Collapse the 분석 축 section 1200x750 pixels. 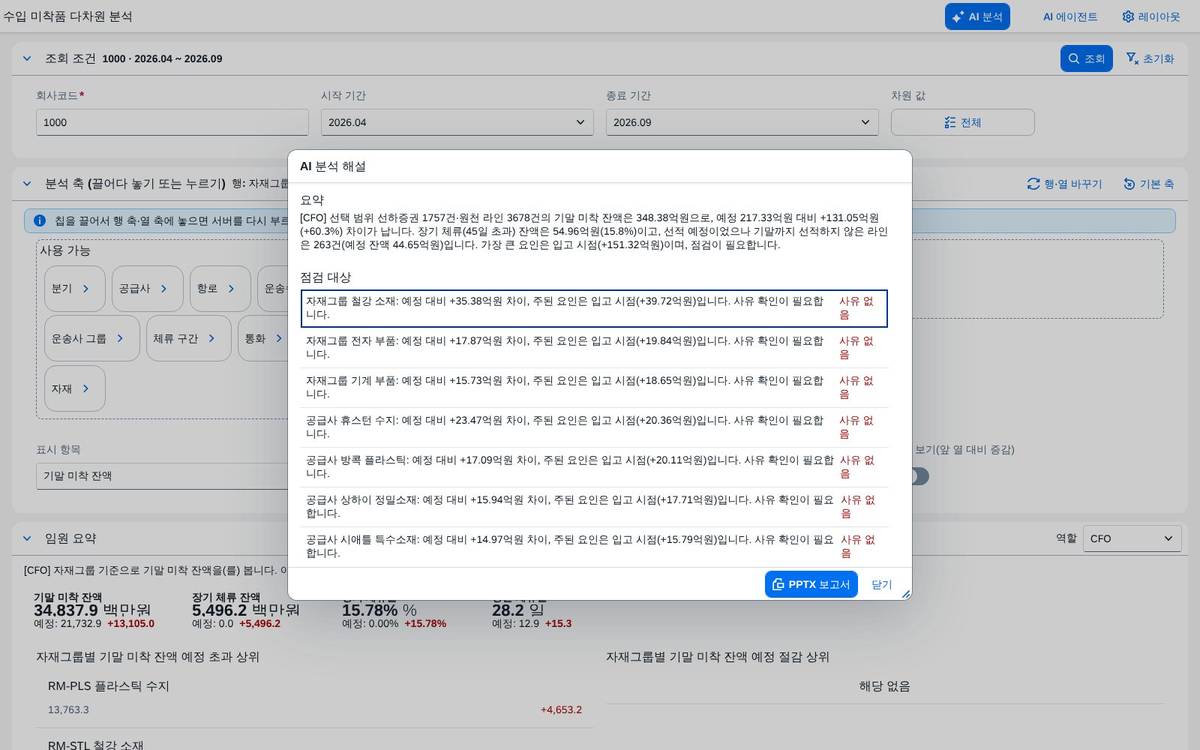click(x=27, y=184)
